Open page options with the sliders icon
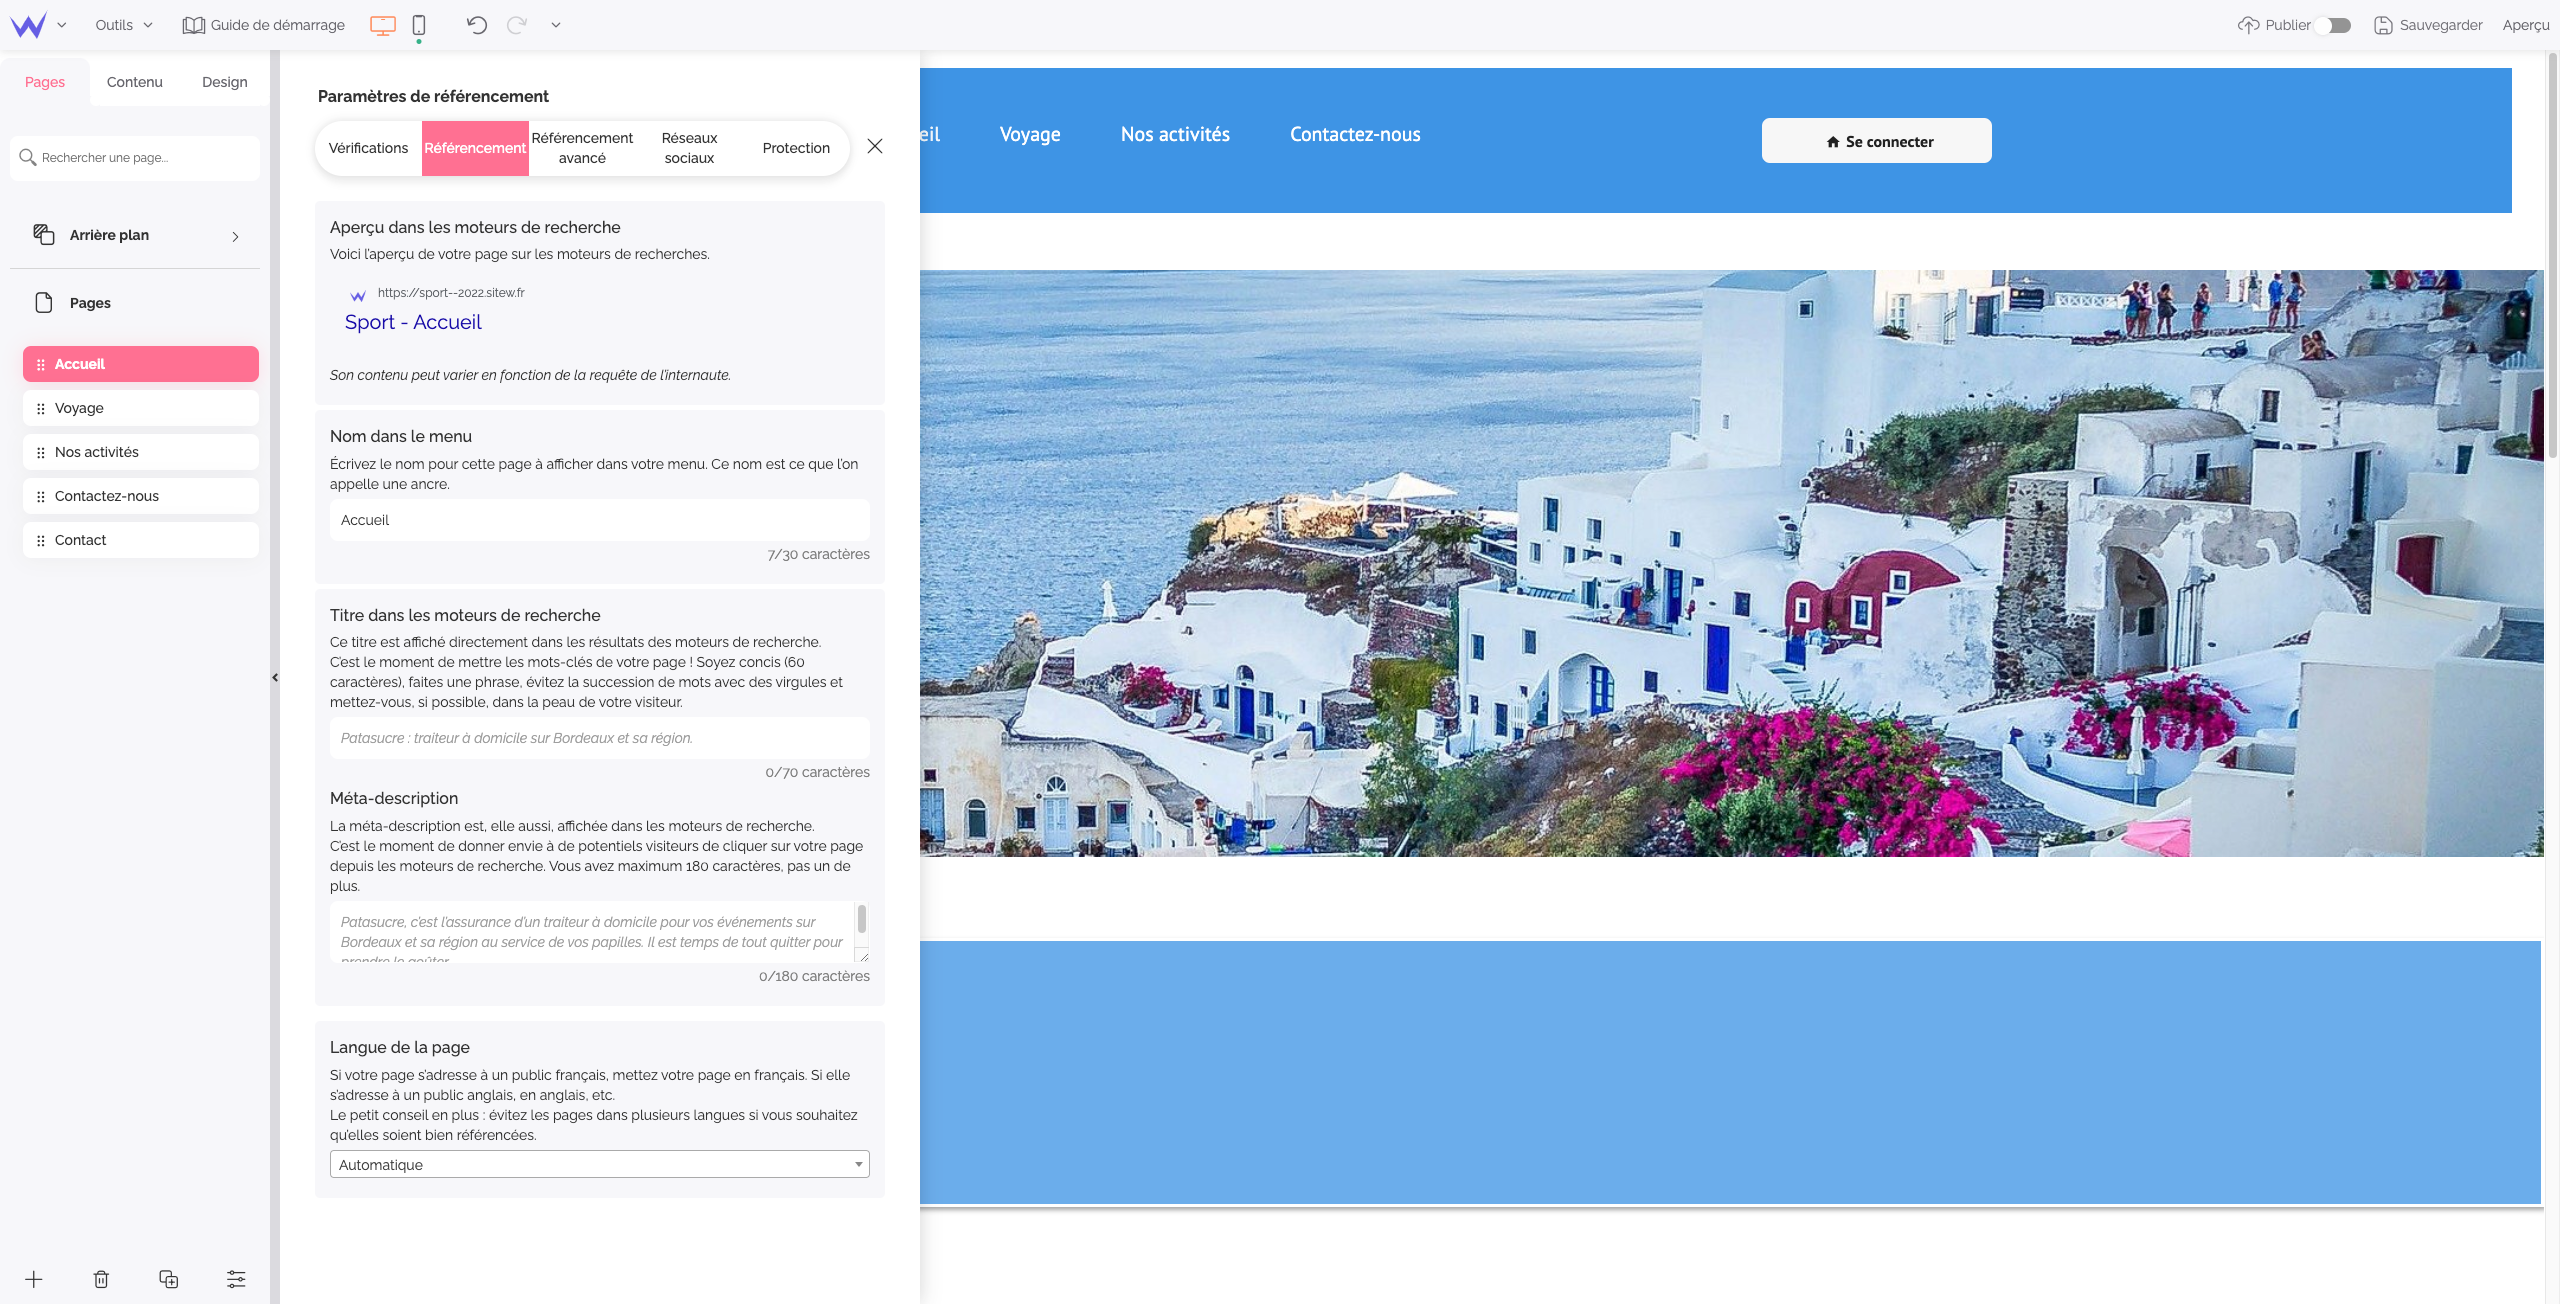The height and width of the screenshot is (1304, 2560). pyautogui.click(x=236, y=1279)
